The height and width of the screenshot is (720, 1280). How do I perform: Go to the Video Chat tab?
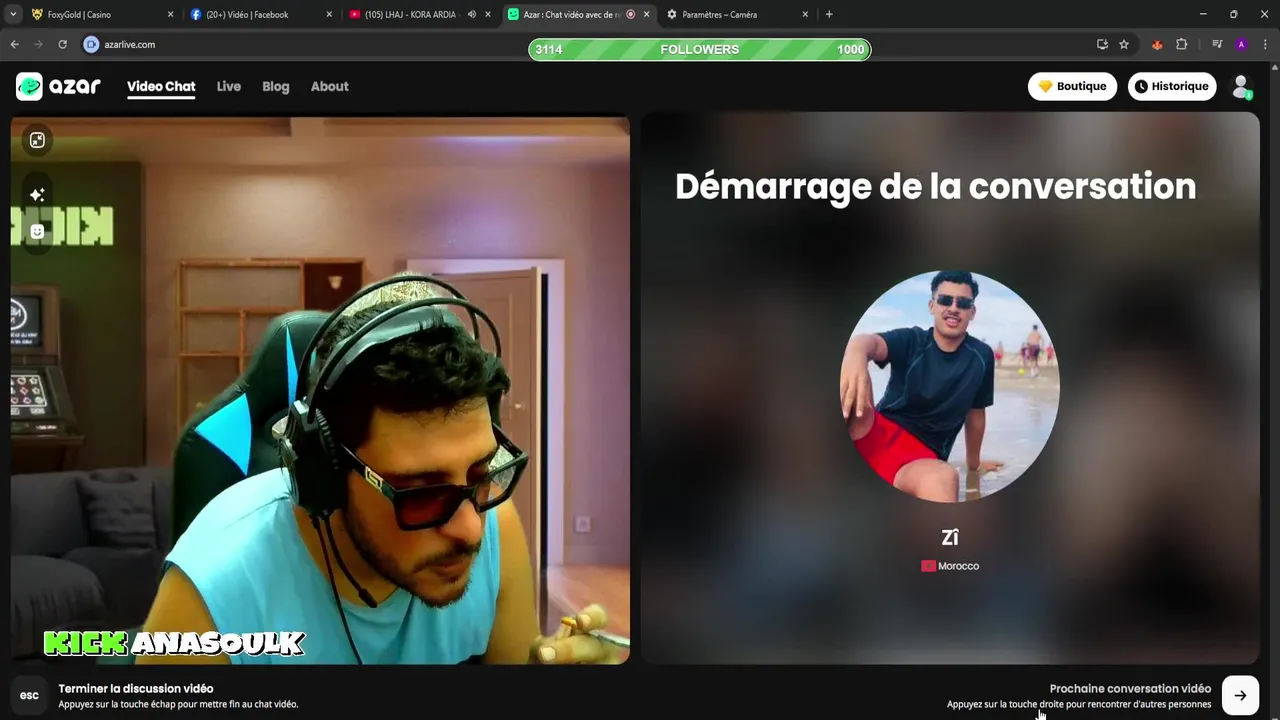point(161,86)
